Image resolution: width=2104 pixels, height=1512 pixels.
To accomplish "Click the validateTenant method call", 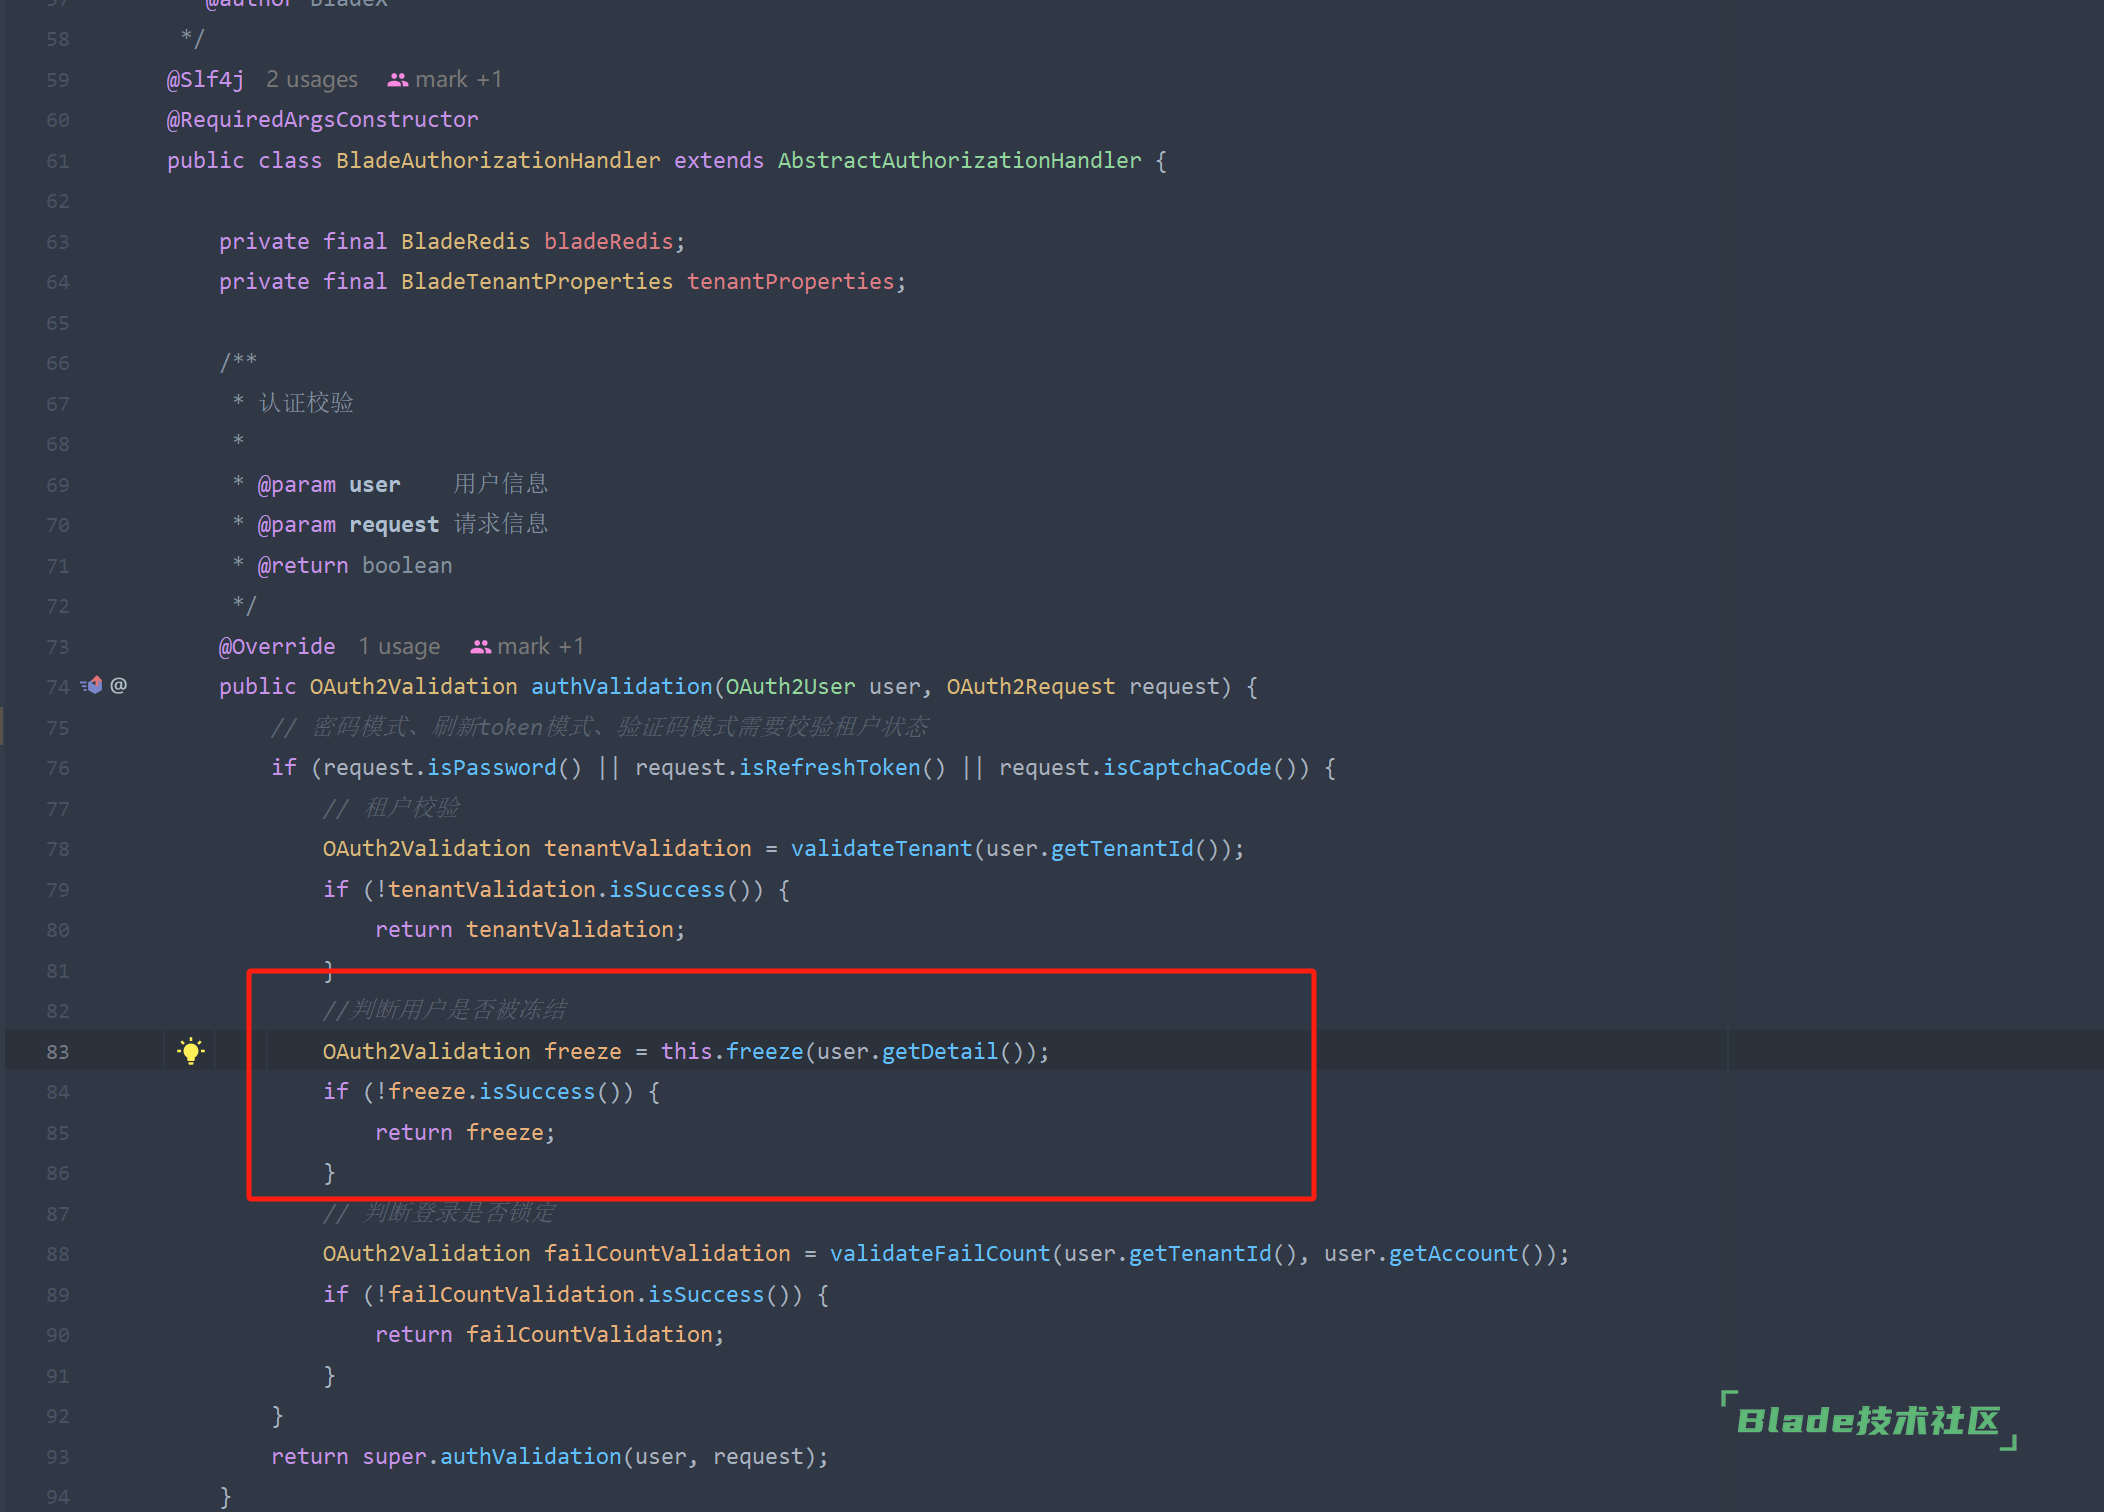I will (881, 848).
